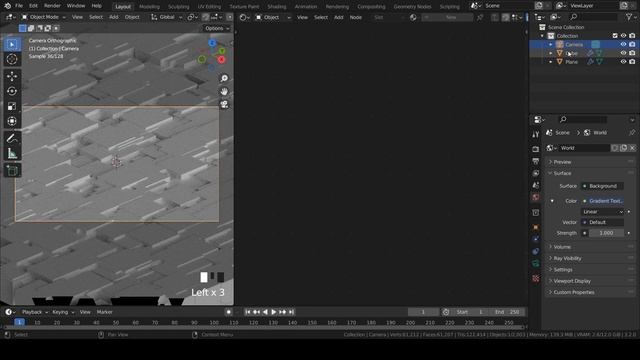Open the Scene properties tab

536,185
